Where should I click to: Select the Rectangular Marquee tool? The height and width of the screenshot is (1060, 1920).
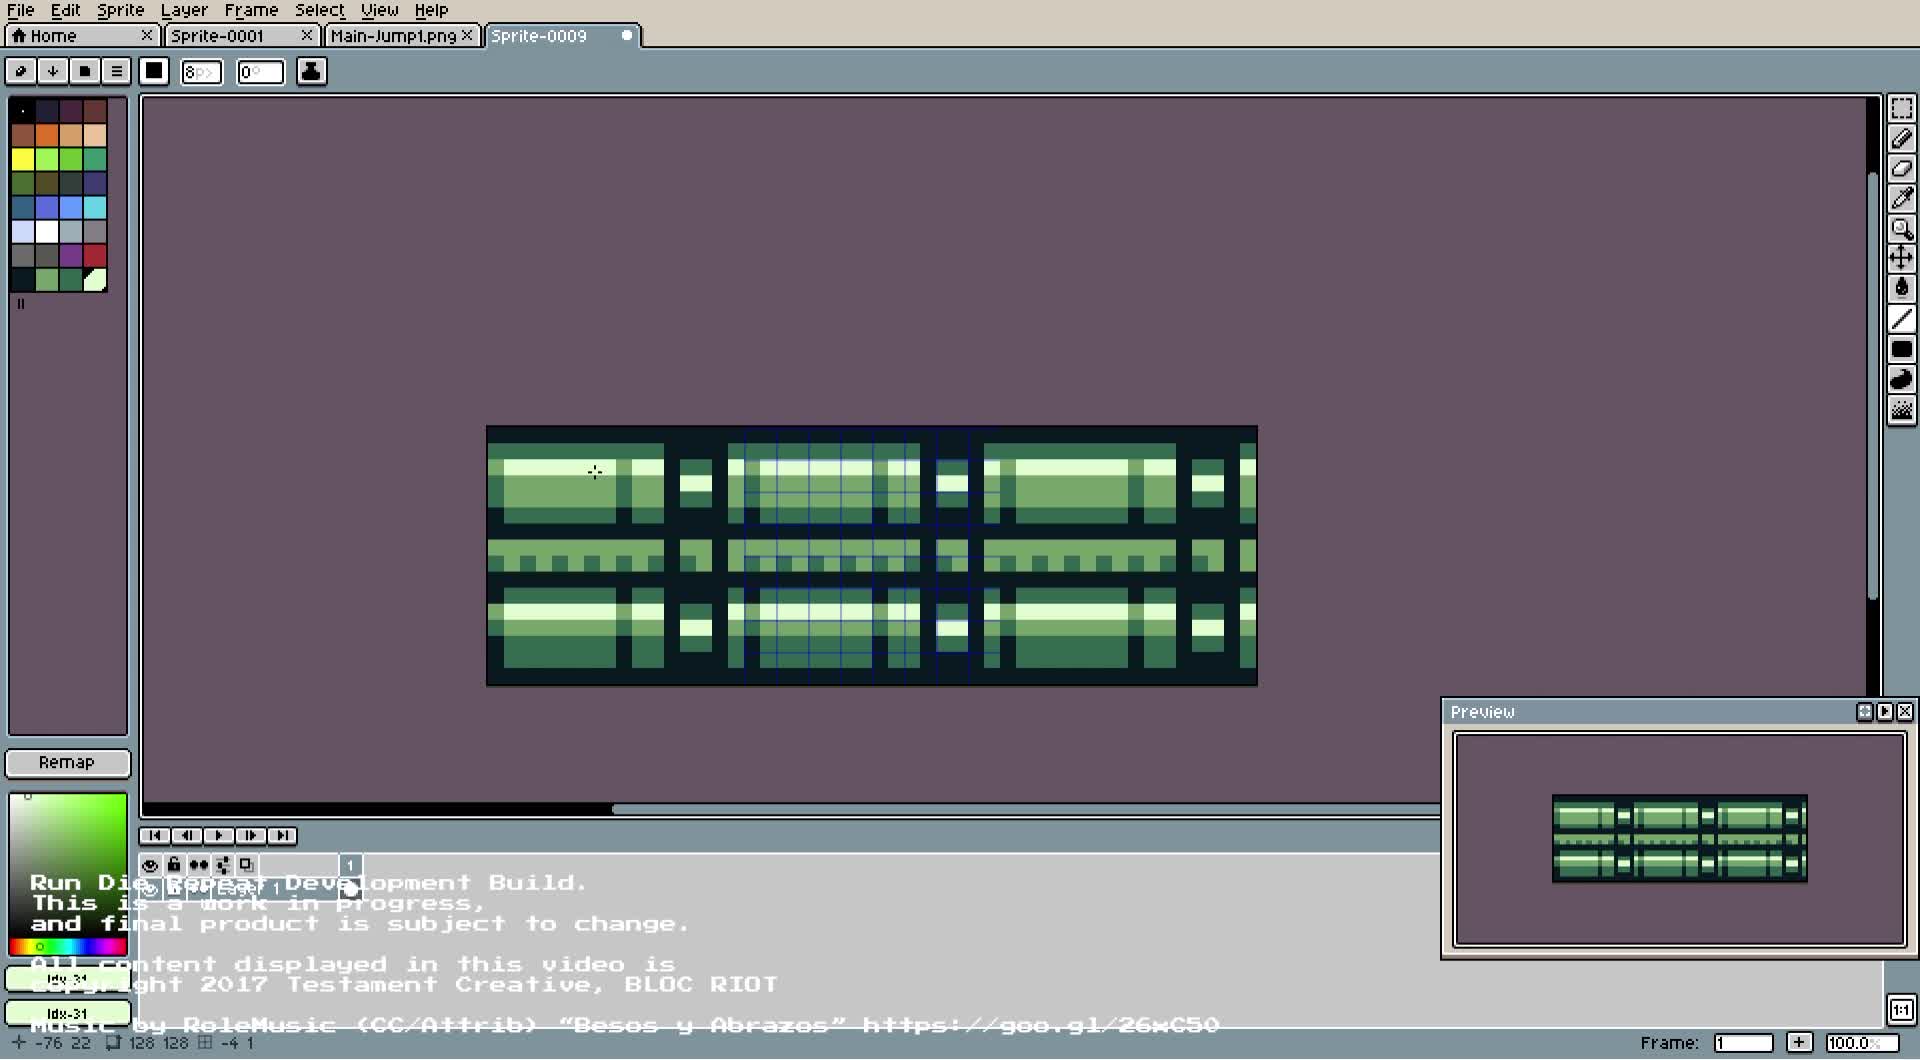1901,108
